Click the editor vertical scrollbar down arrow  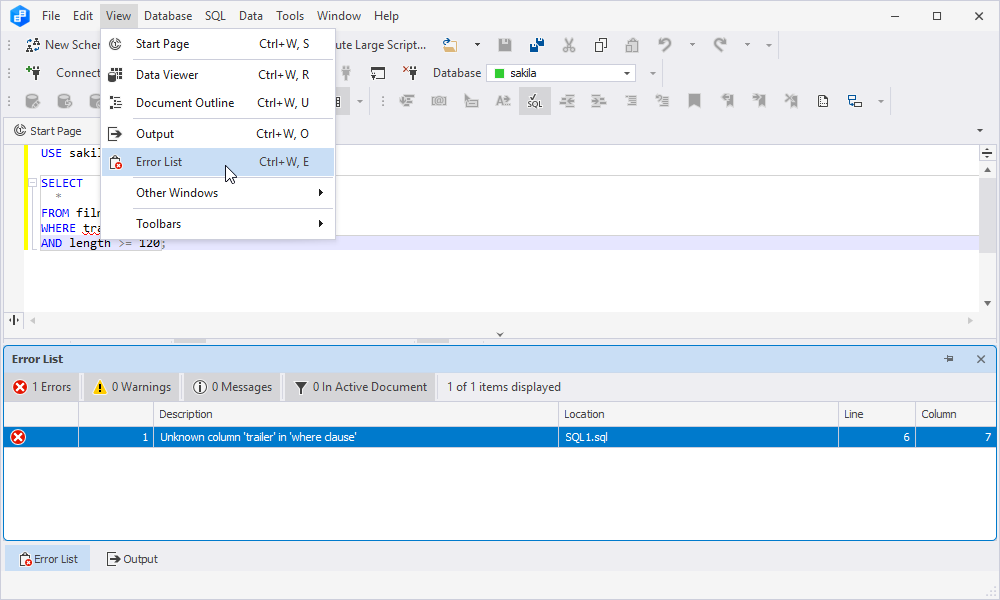click(x=987, y=304)
